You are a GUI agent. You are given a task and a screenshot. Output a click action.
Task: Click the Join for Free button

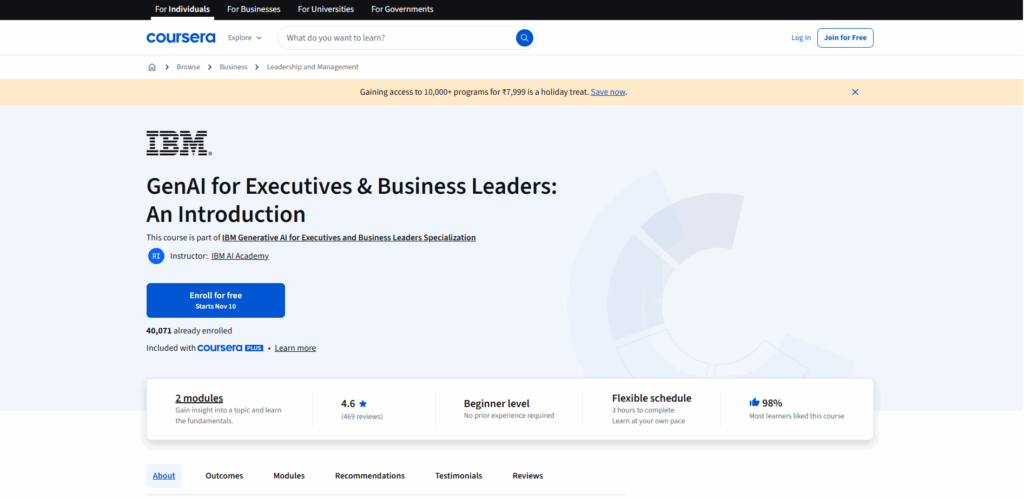coord(845,38)
